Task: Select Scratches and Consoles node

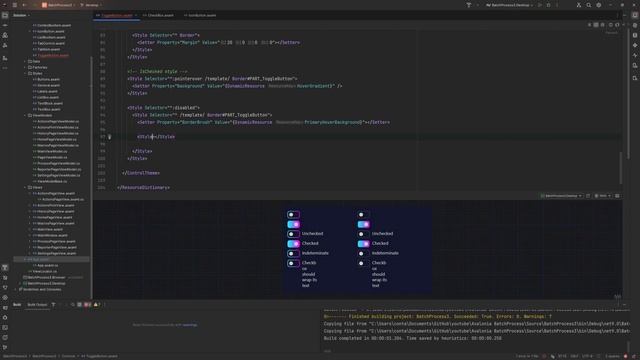Action: [x=42, y=289]
